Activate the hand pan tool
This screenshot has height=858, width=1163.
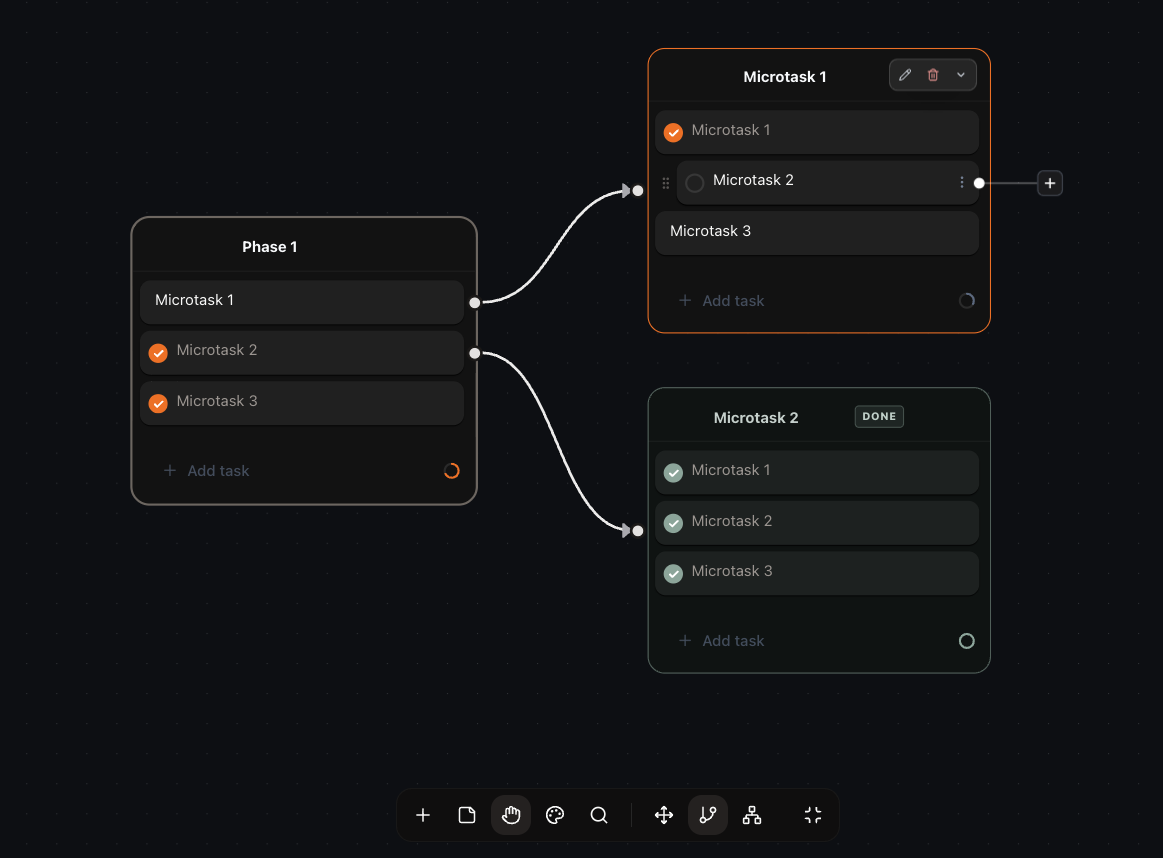point(511,815)
